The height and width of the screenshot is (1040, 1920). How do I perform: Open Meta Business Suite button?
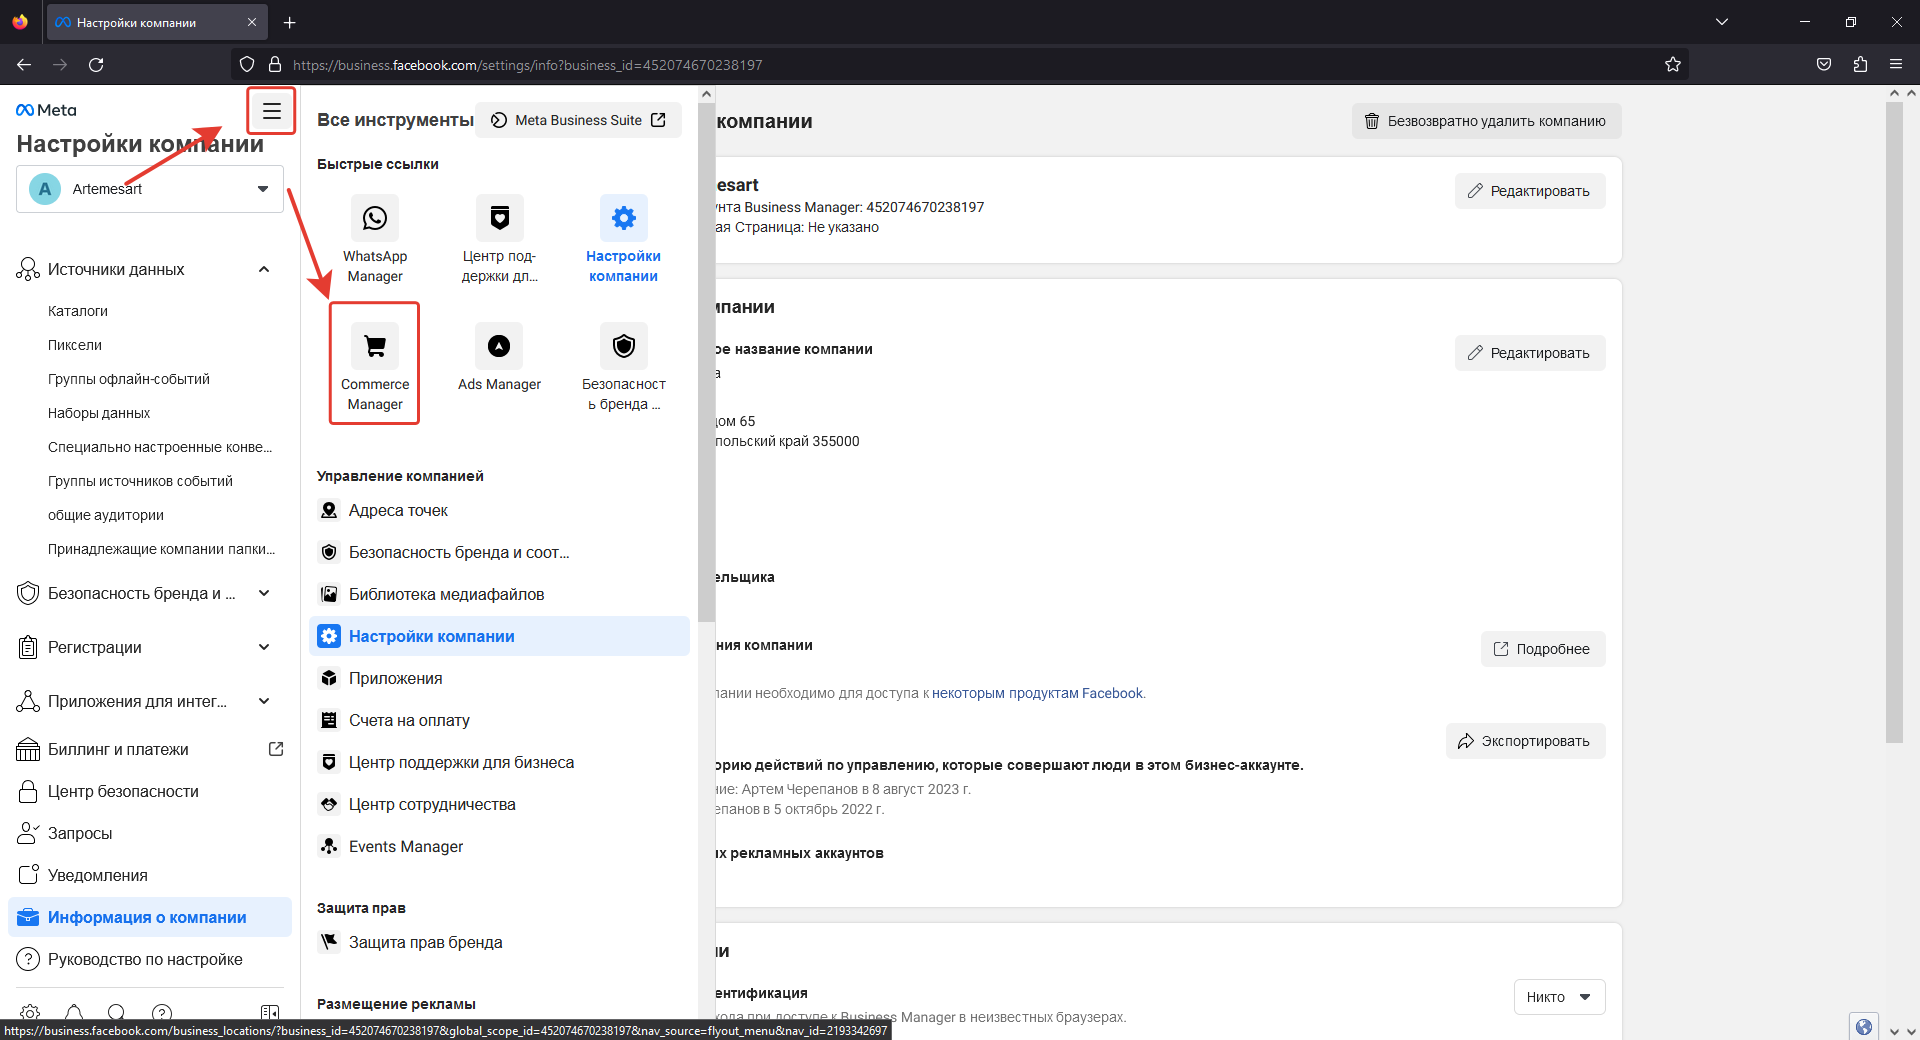[578, 120]
